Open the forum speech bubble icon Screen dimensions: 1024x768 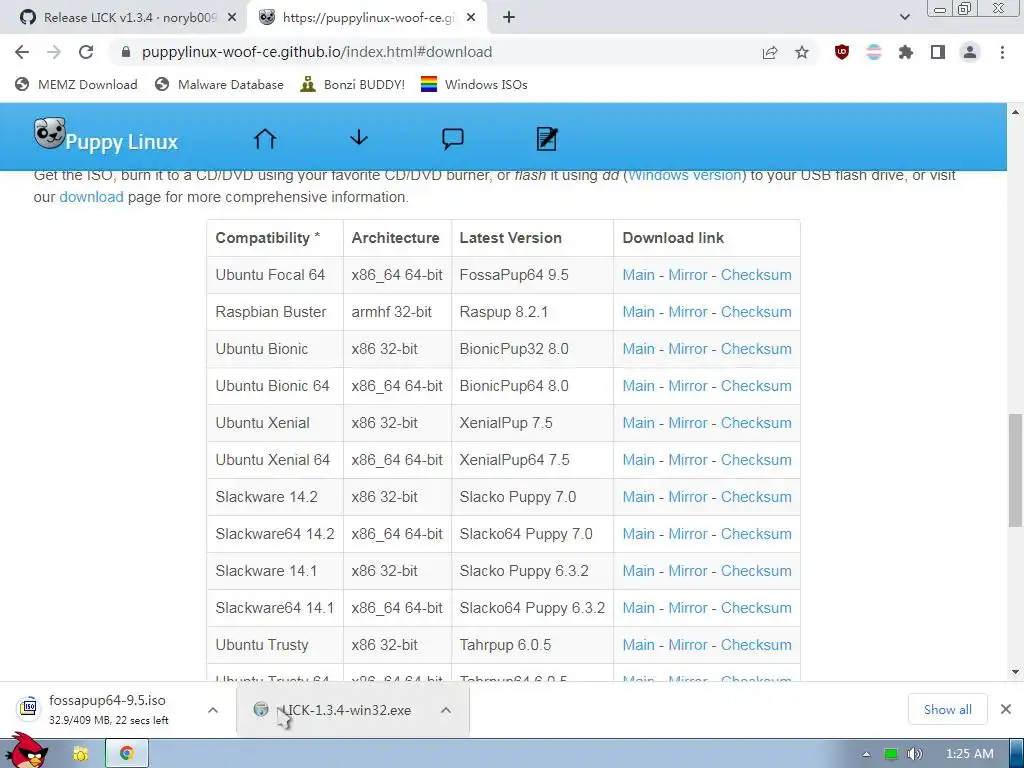pos(453,138)
